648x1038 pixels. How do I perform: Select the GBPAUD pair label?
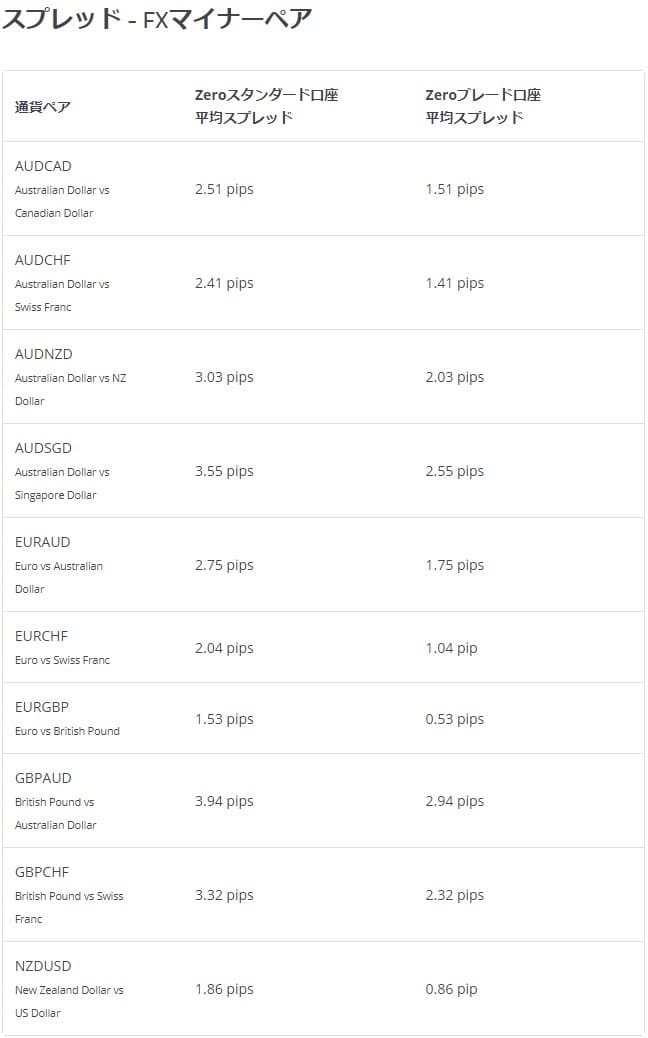[x=43, y=778]
